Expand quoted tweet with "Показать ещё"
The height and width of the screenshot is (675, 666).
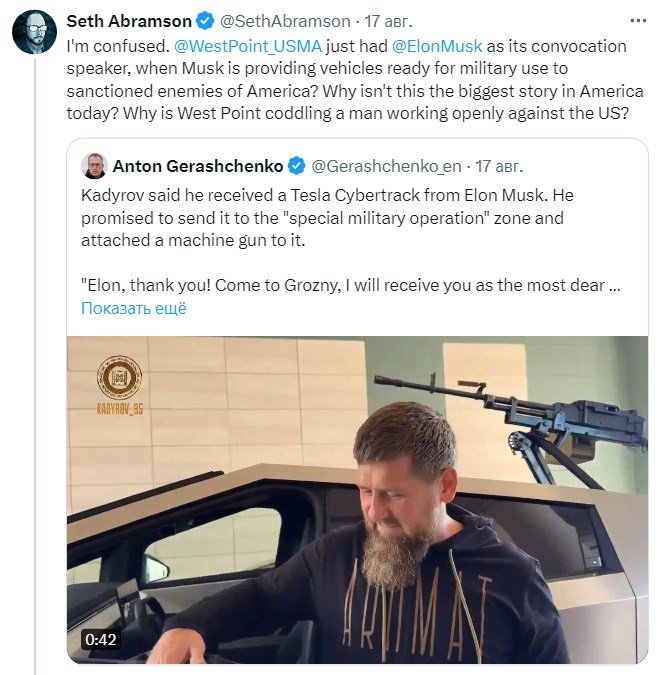tap(134, 308)
